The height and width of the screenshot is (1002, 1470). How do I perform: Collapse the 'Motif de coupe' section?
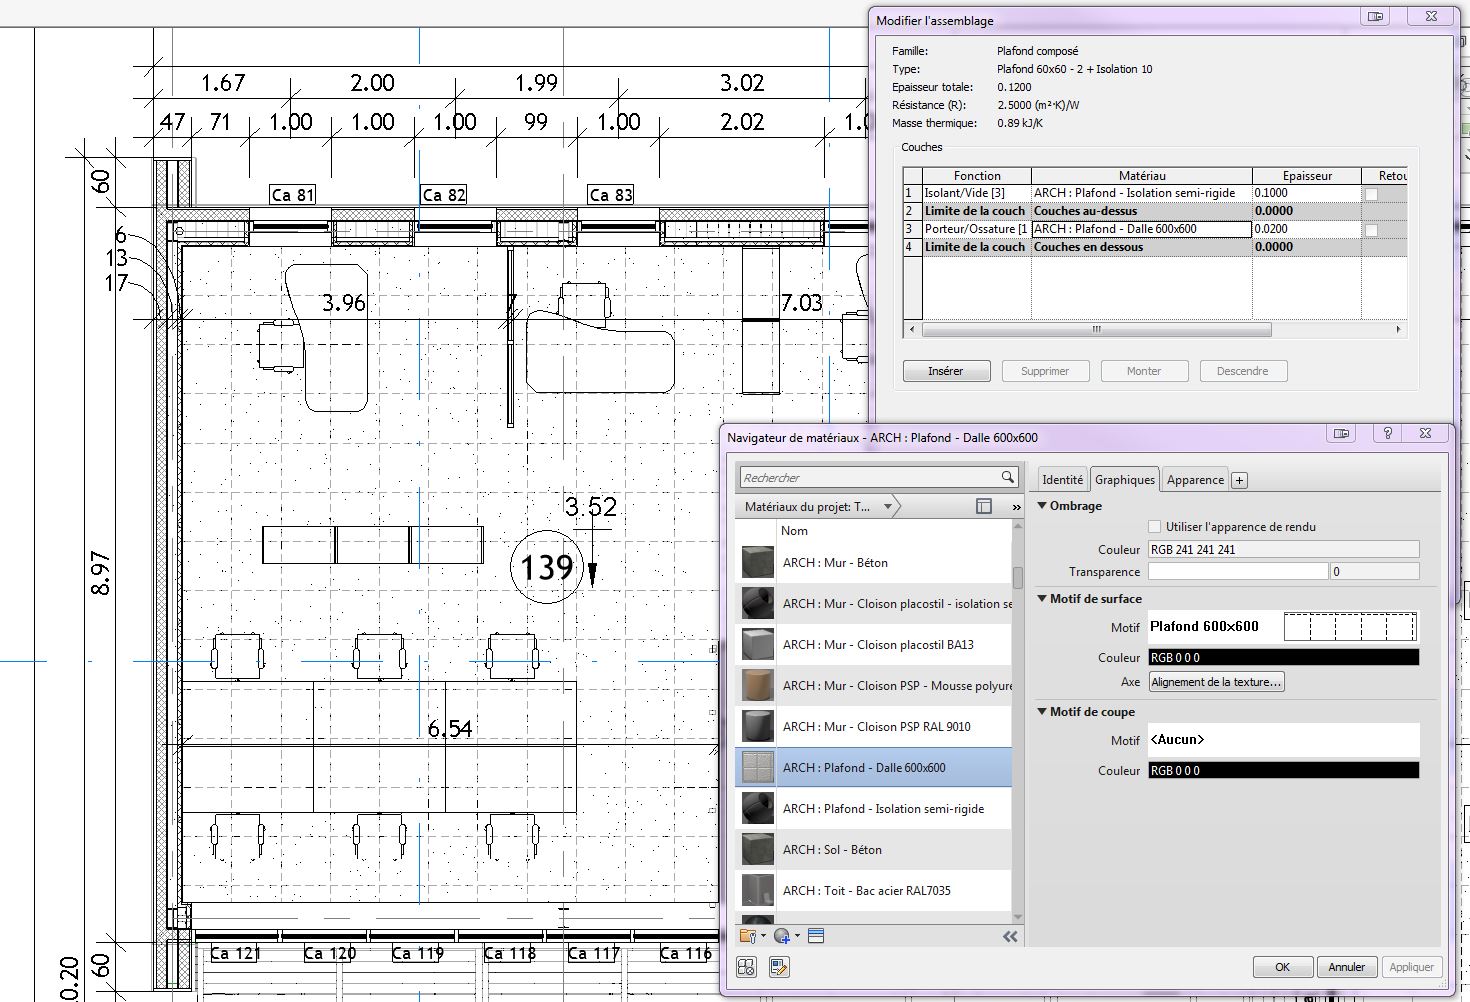1042,712
